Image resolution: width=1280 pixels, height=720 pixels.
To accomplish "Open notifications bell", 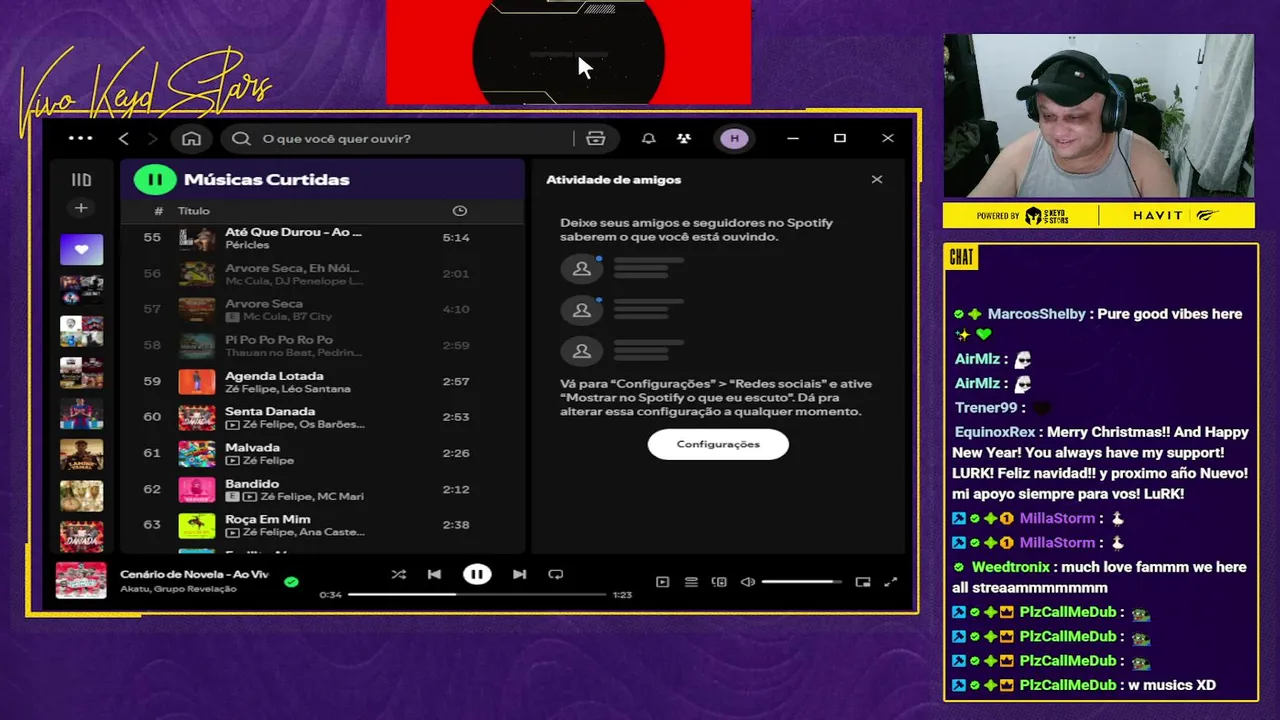I will [648, 138].
